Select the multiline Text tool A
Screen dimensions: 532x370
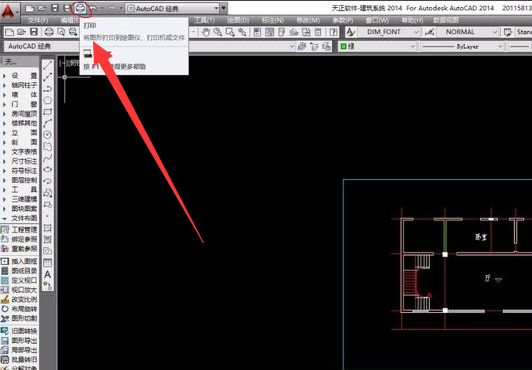[48, 274]
